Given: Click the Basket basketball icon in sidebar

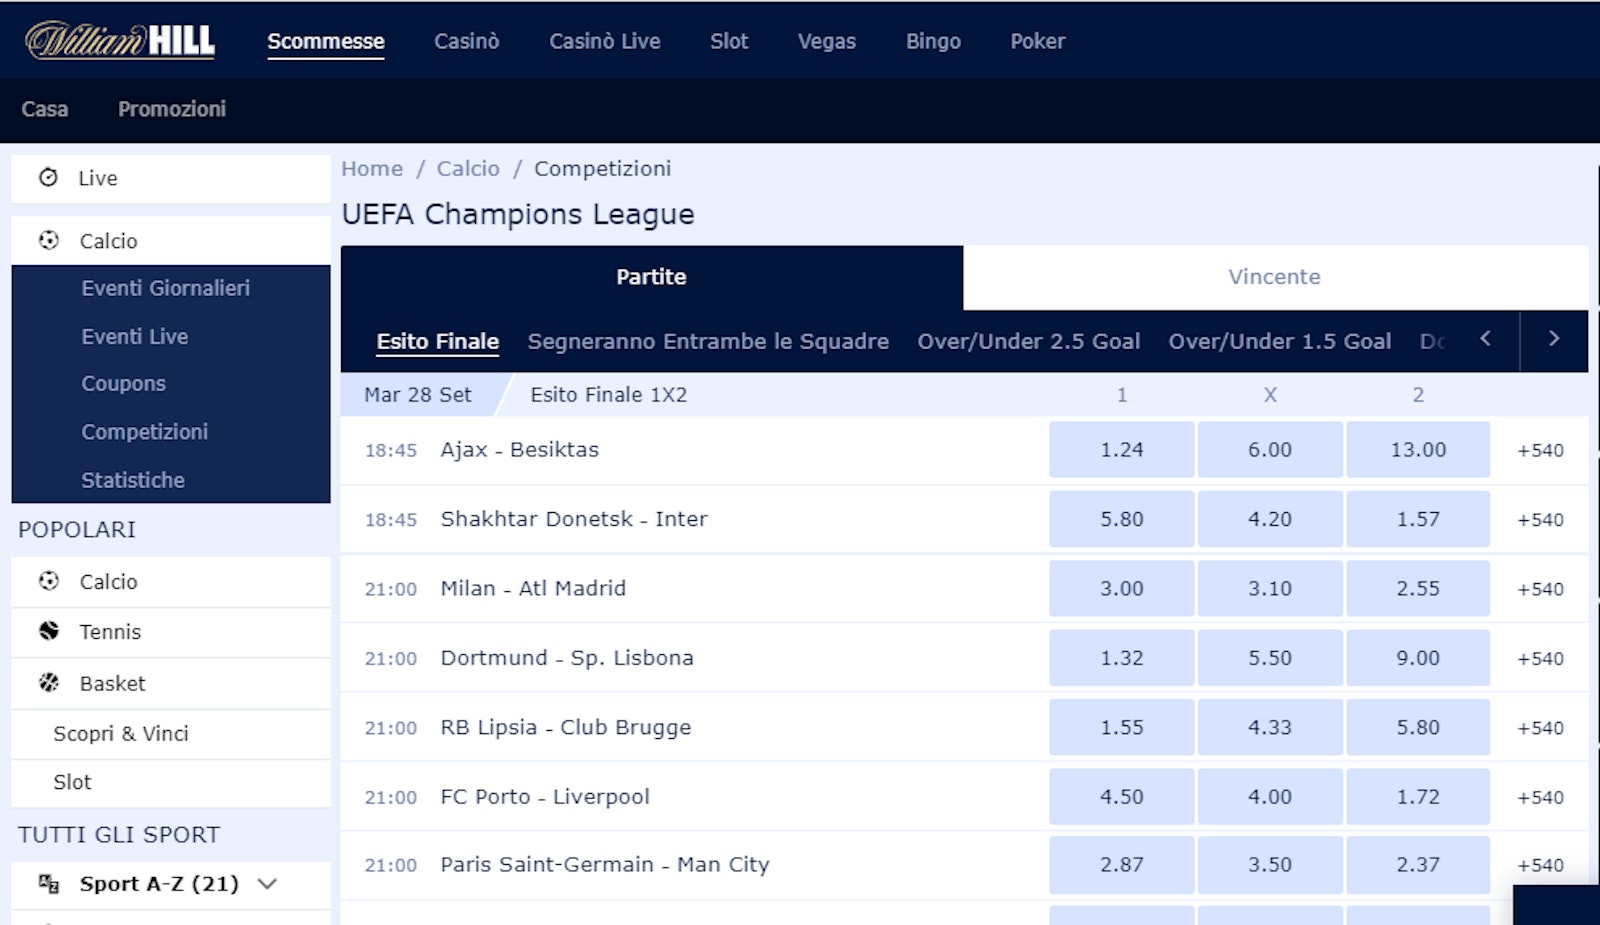Looking at the screenshot, I should point(48,683).
